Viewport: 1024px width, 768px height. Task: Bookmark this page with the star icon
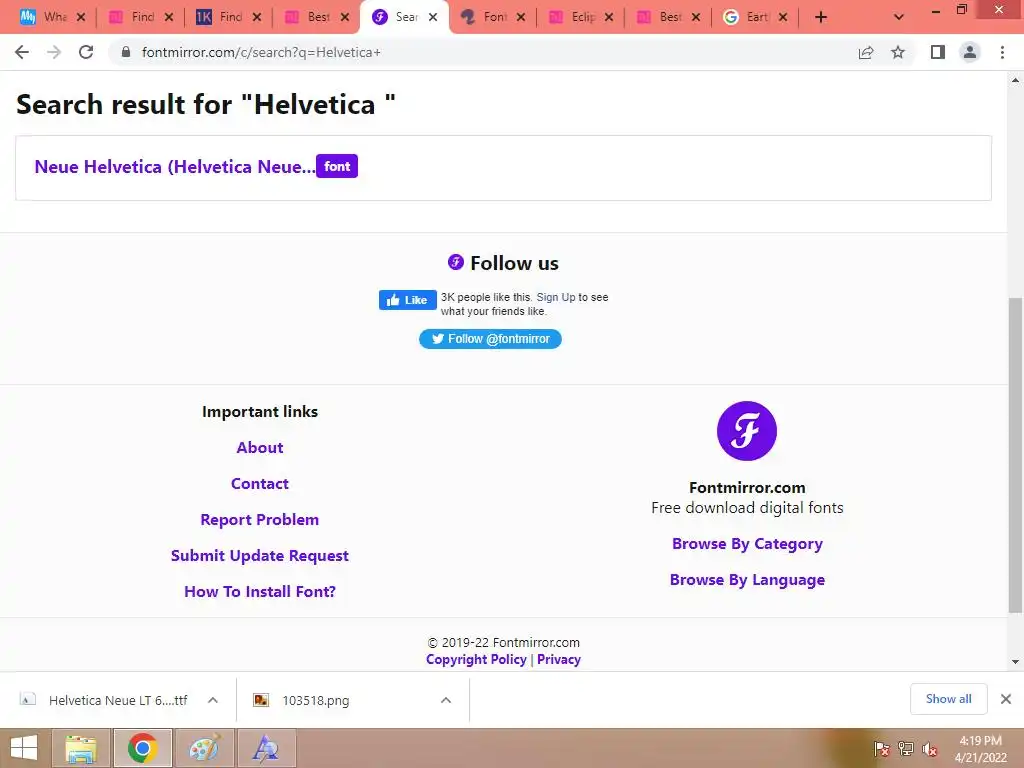pos(898,52)
